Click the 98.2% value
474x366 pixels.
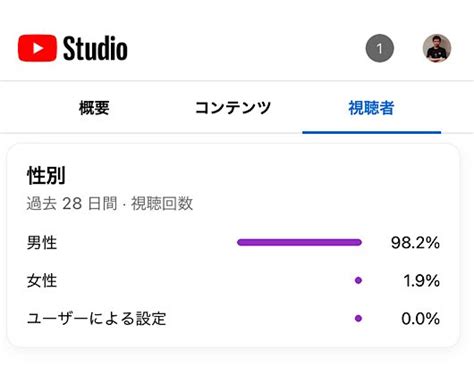coord(415,242)
